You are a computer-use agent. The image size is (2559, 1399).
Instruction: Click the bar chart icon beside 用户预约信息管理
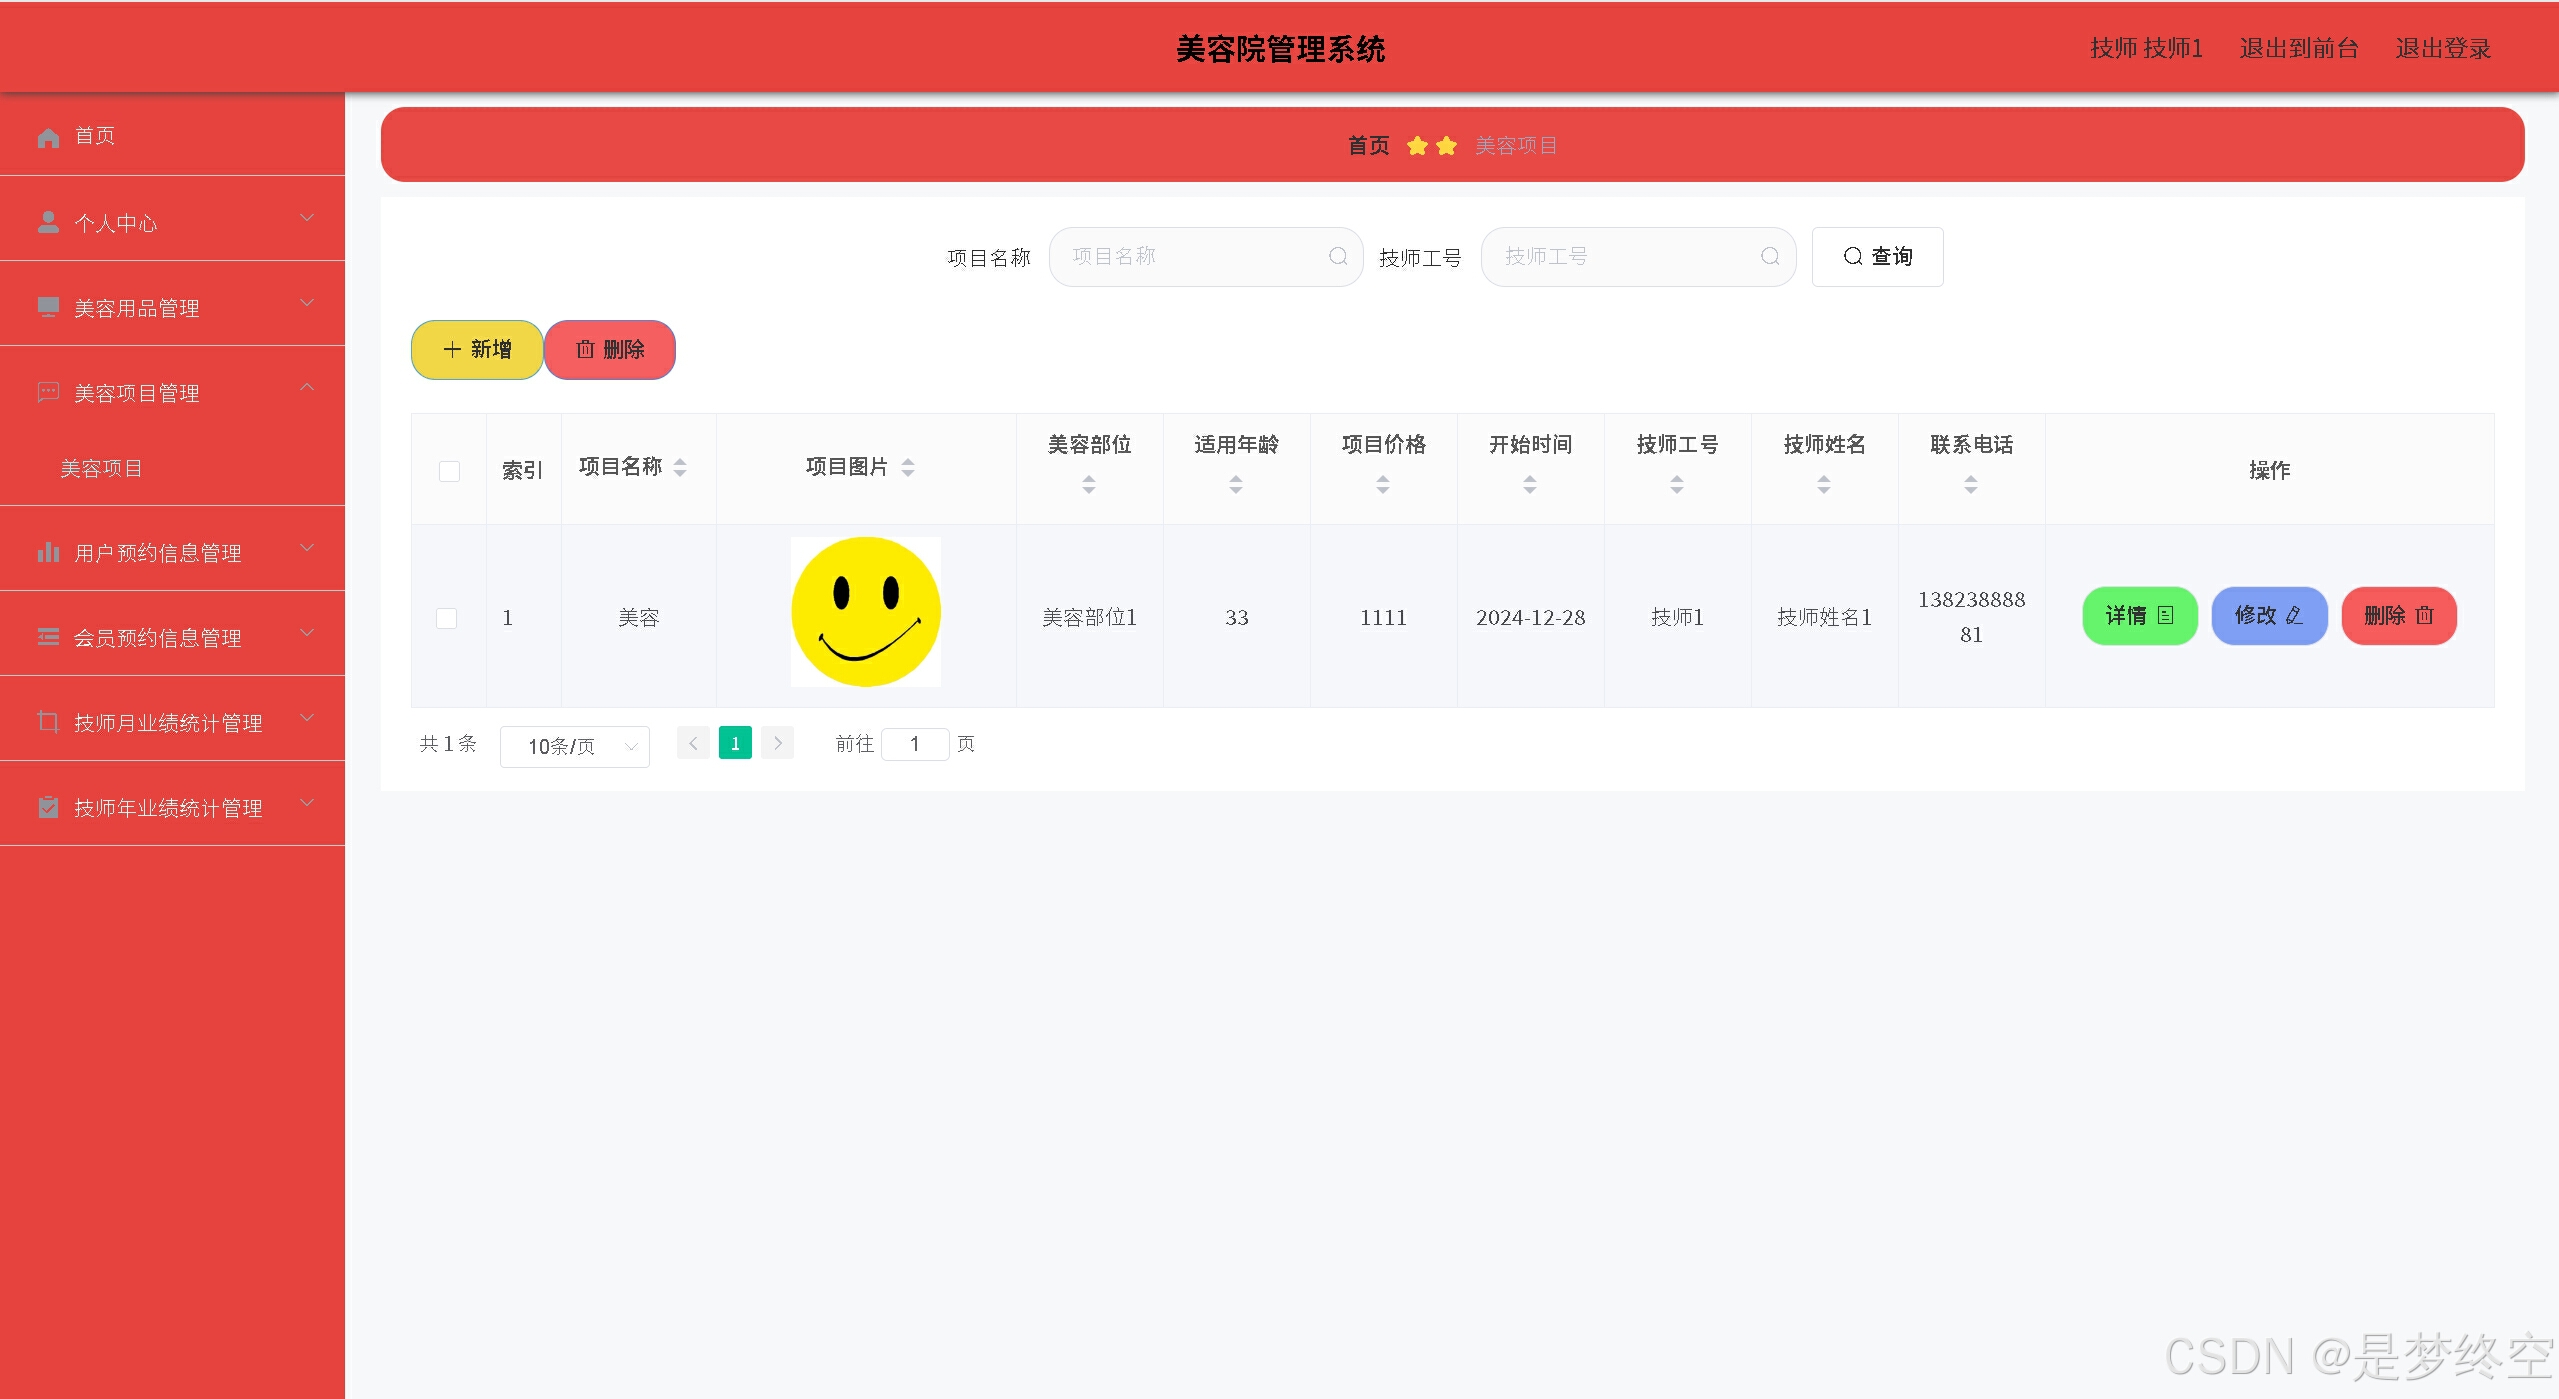point(48,552)
